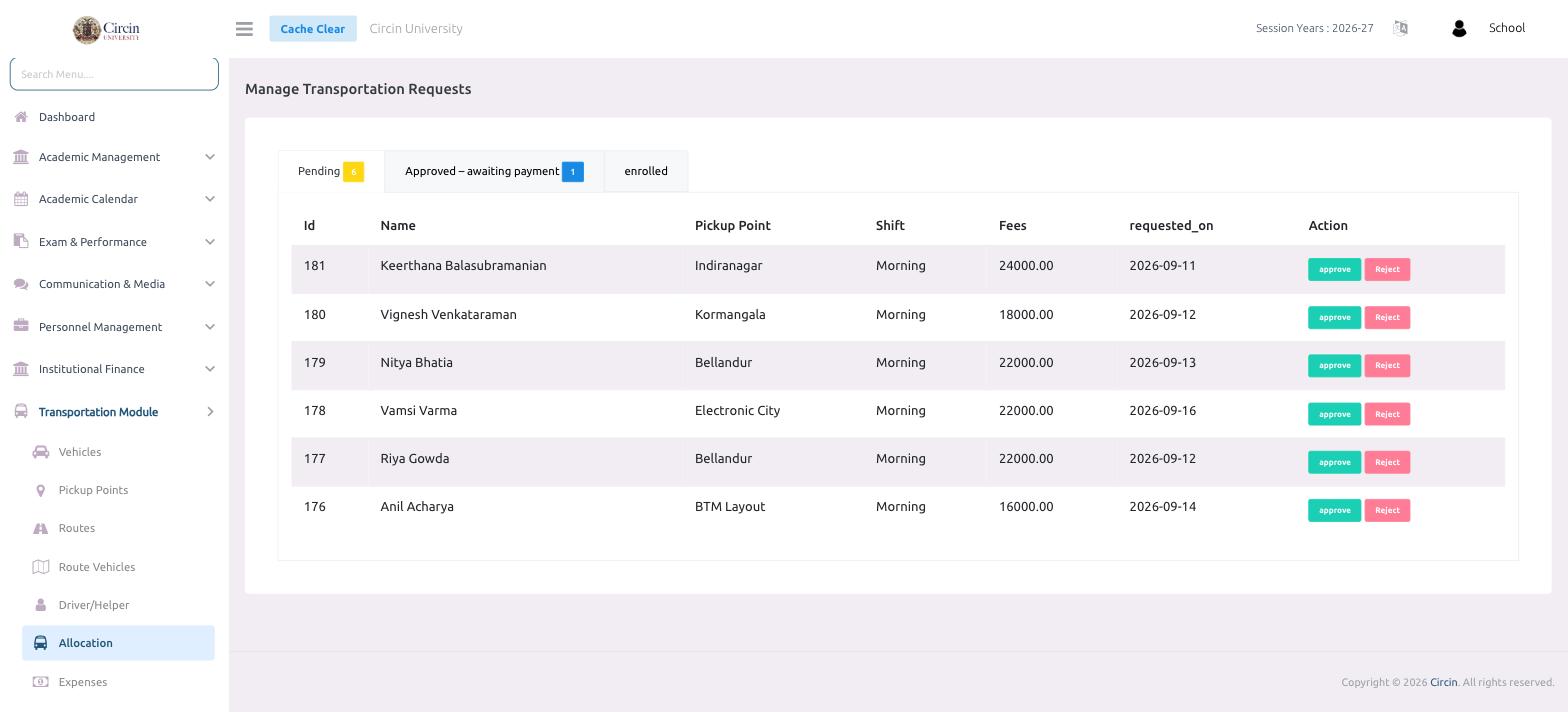Open Approved – awaiting payment tab
The width and height of the screenshot is (1568, 712).
pos(494,171)
